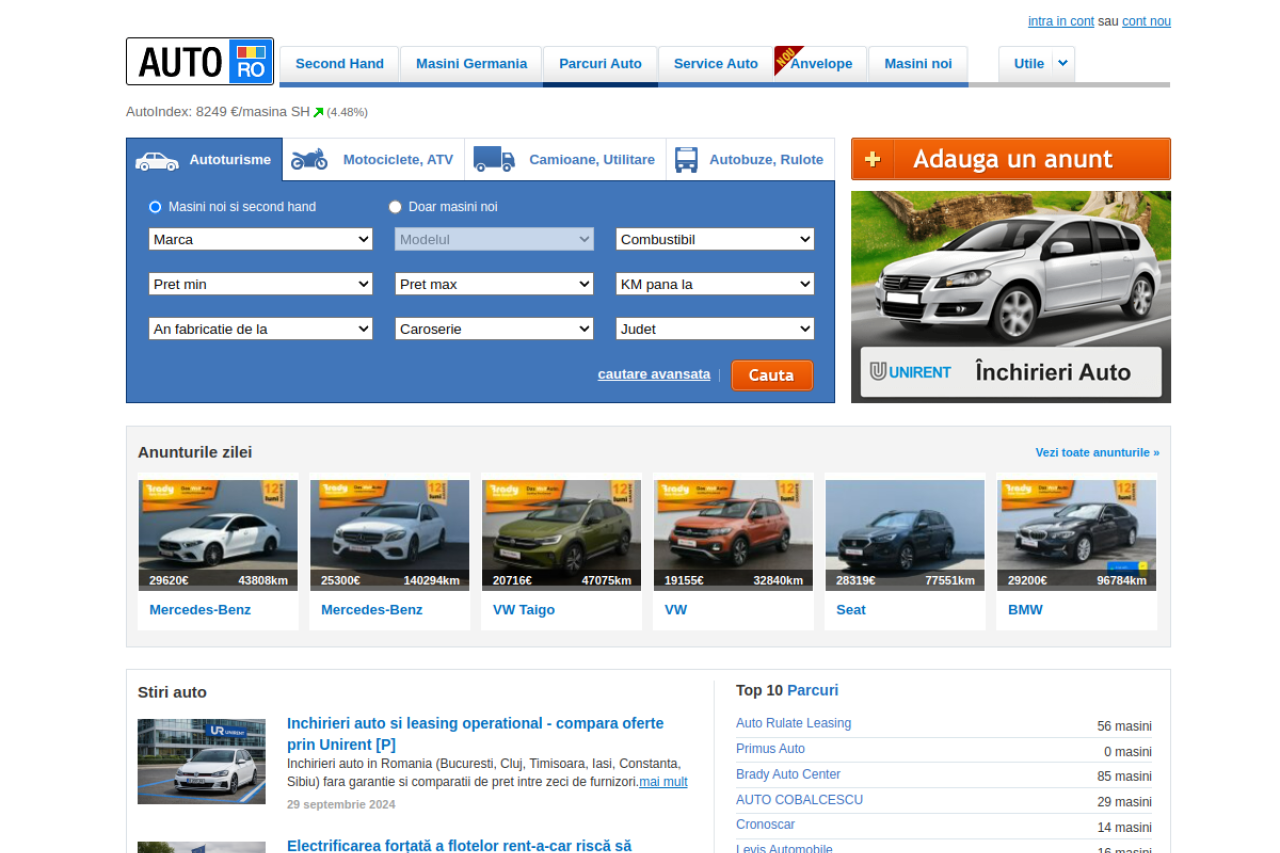Follow the cautare avansata link
This screenshot has width=1280, height=853.
[x=654, y=374]
